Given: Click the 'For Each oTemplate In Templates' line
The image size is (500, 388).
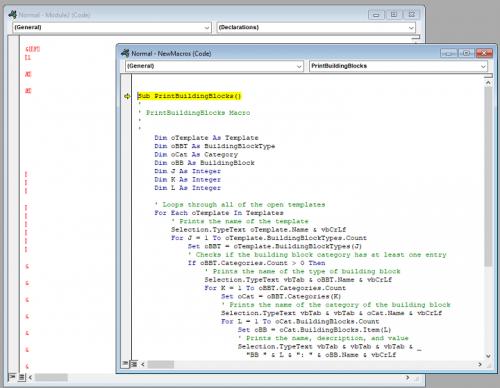Looking at the screenshot, I should coord(219,213).
